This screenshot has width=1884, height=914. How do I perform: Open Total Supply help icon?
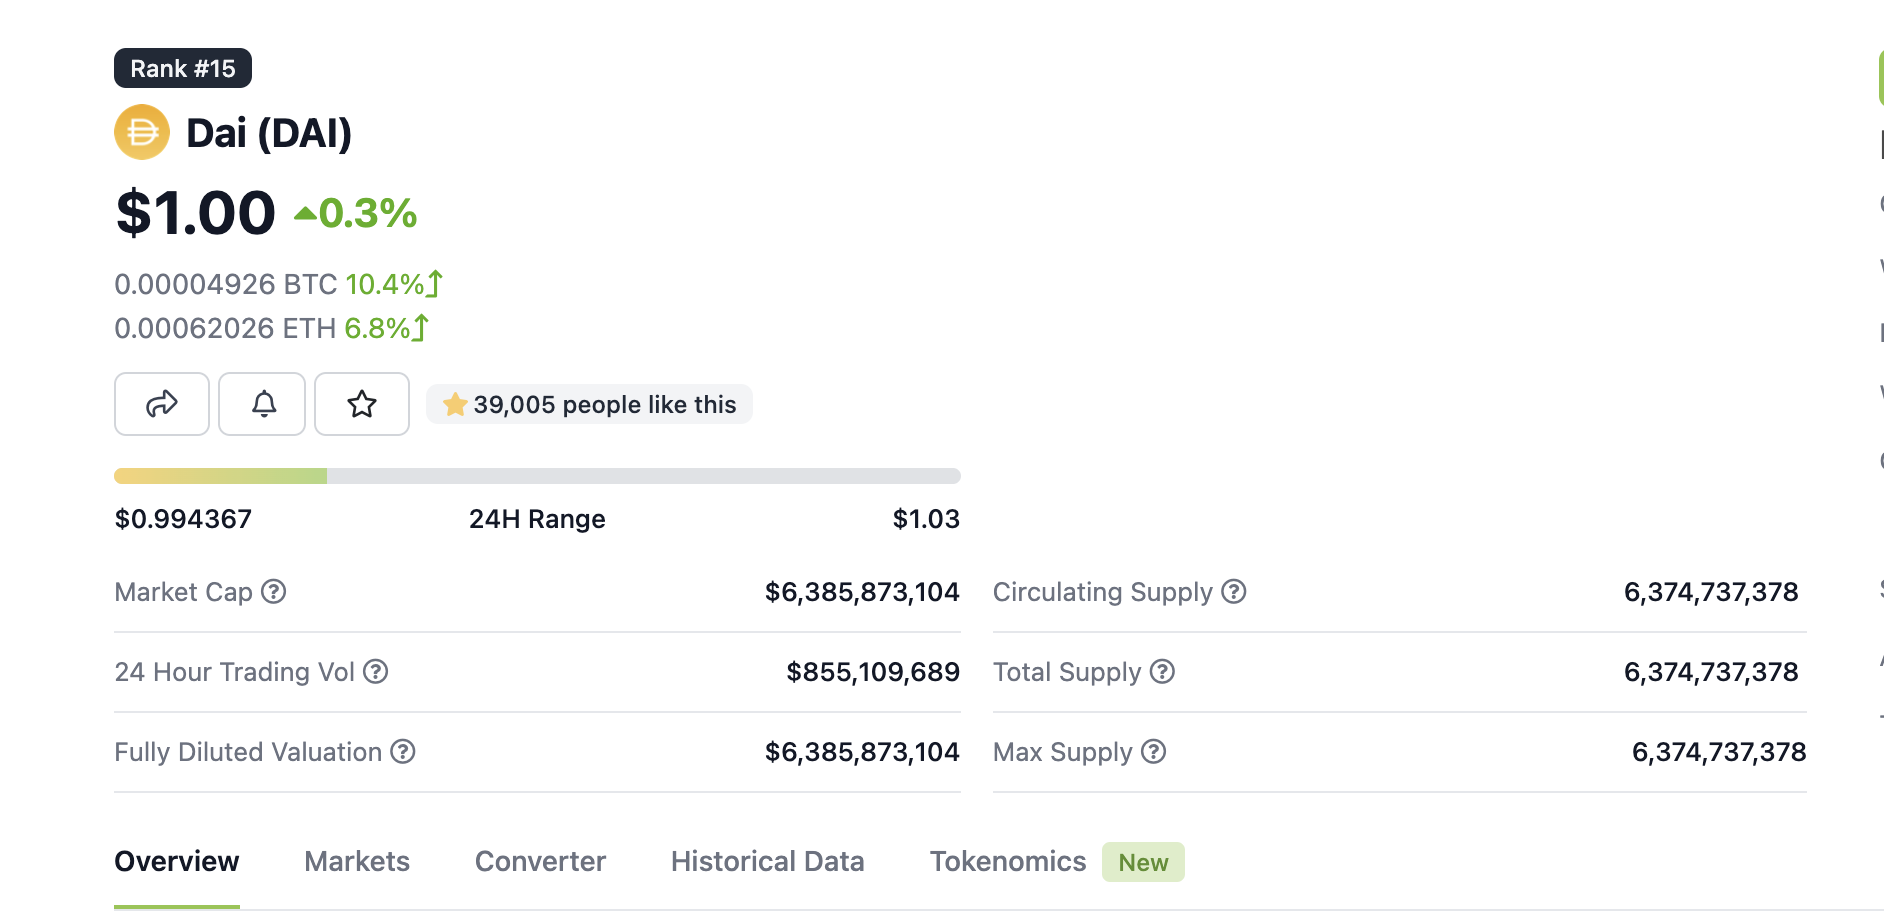point(1162,672)
